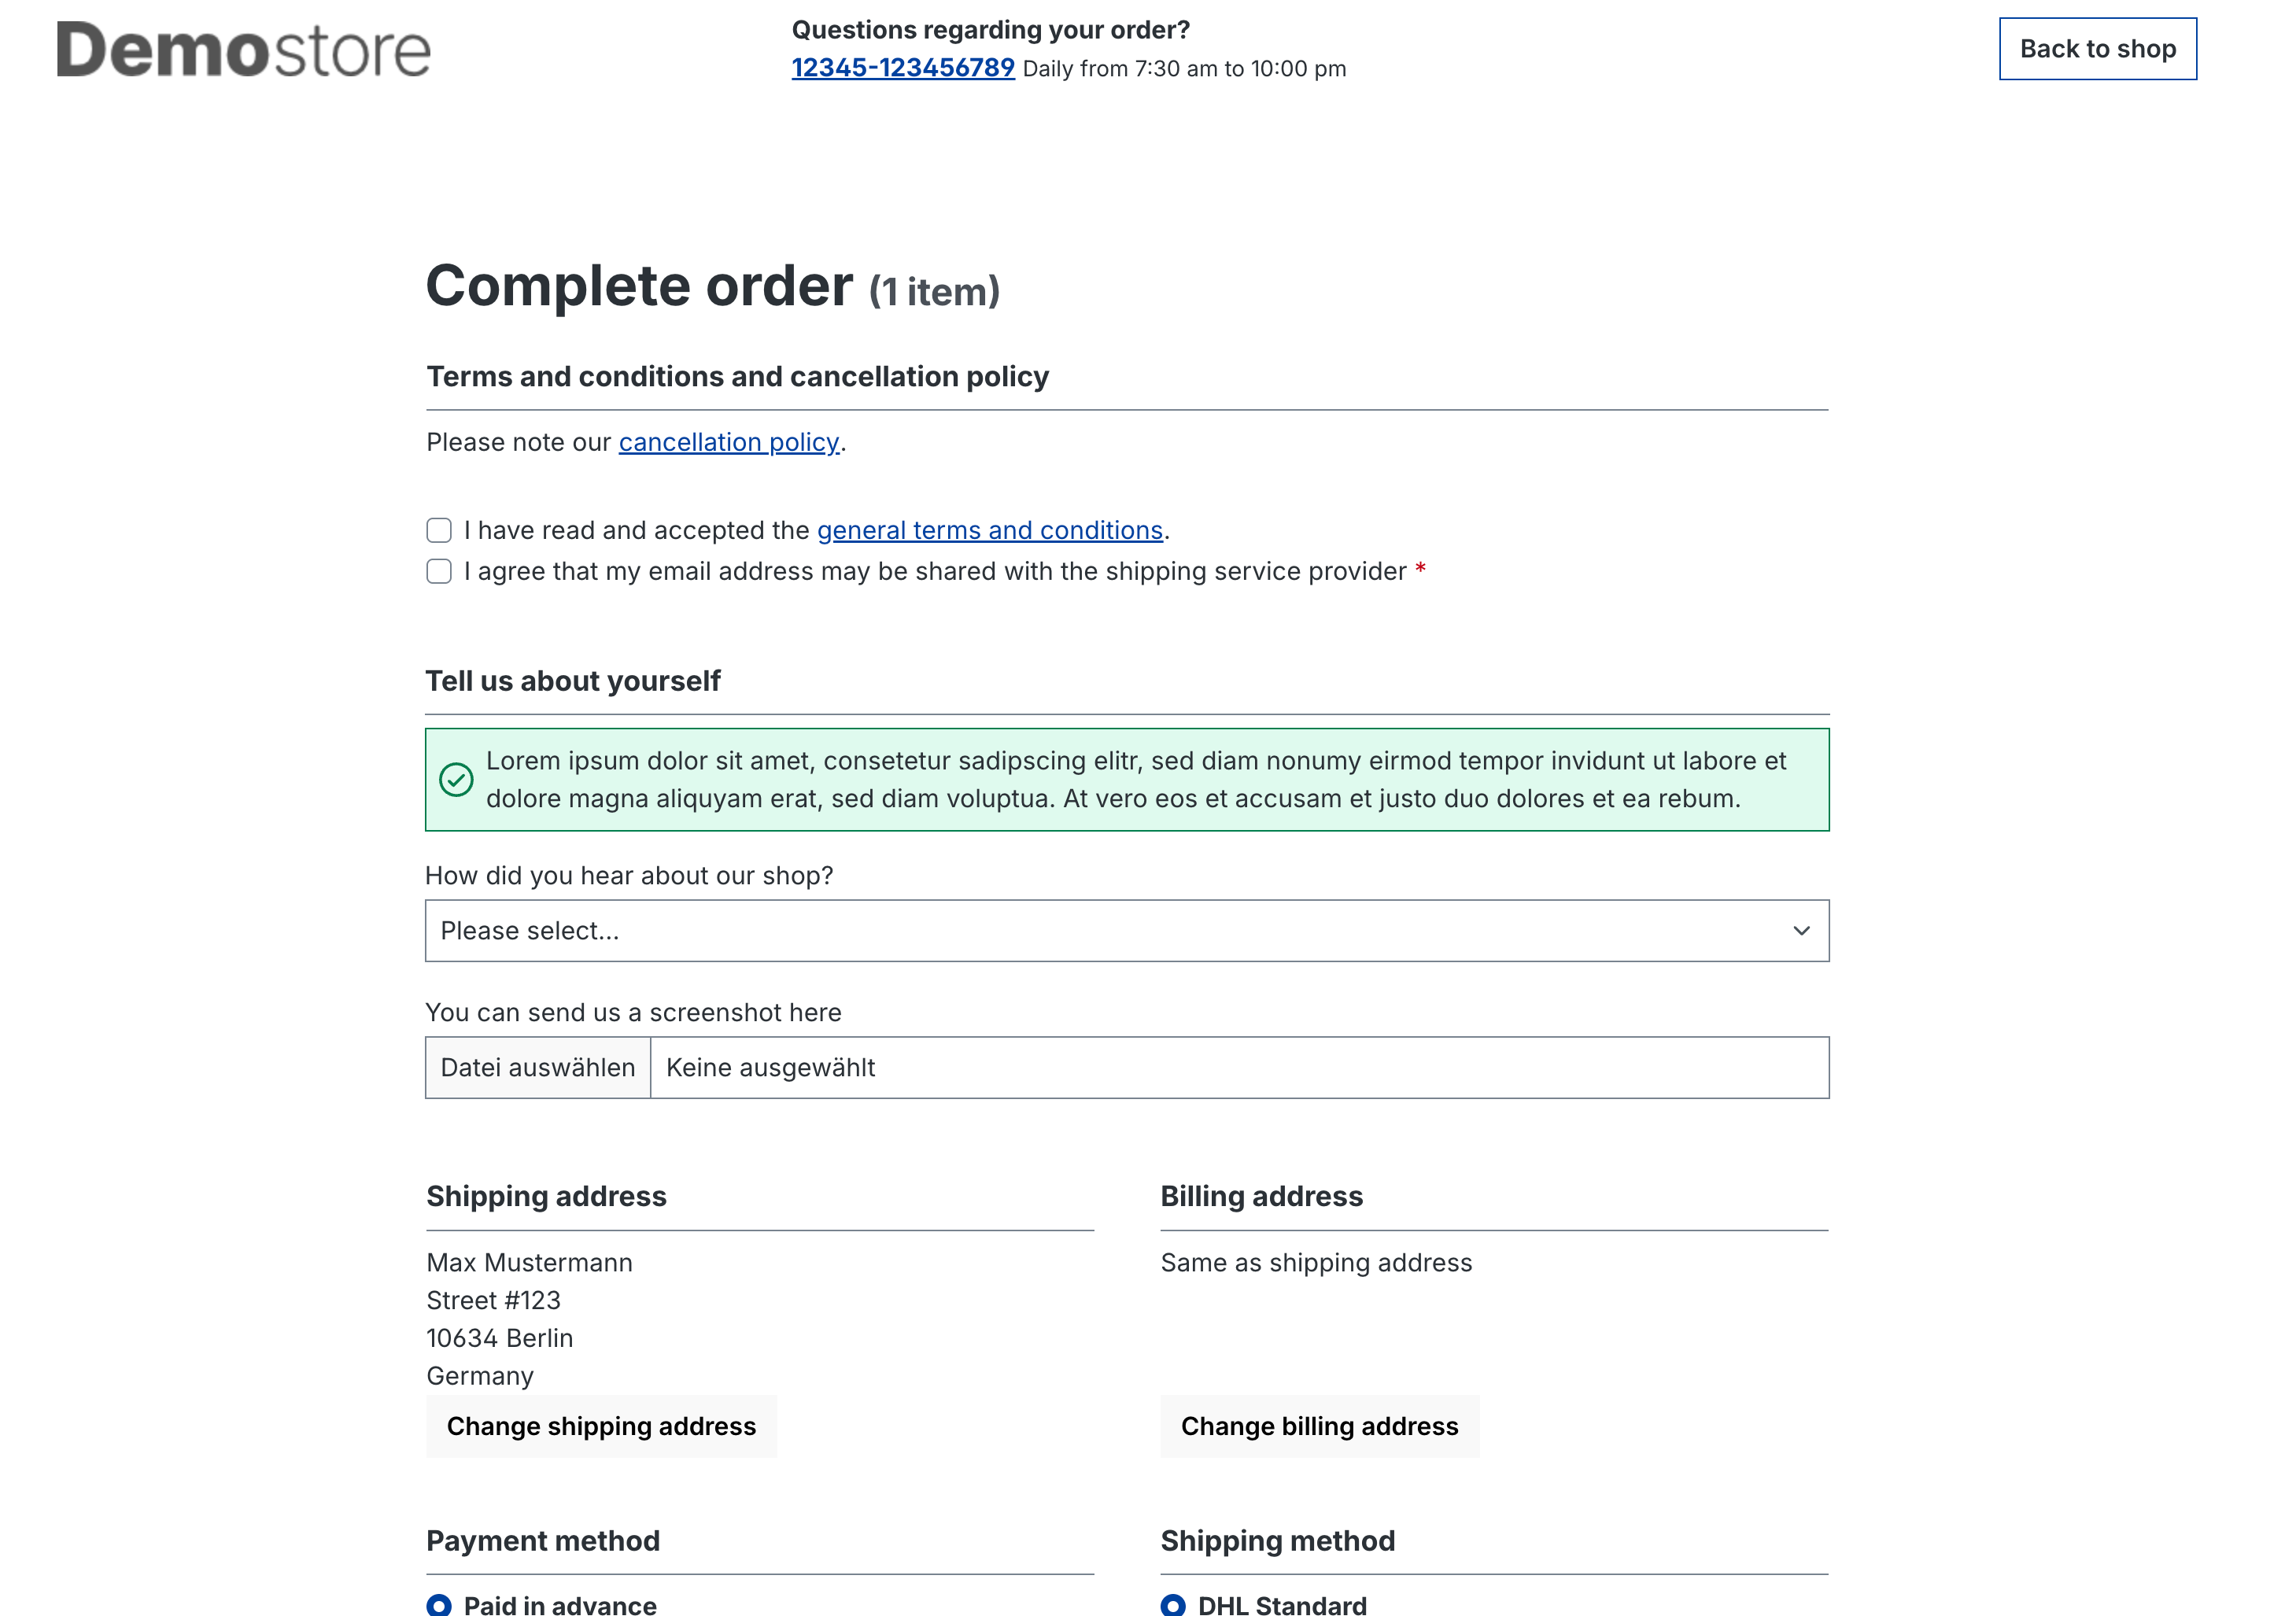Enable sharing email with the shipping service provider

pyautogui.click(x=438, y=571)
